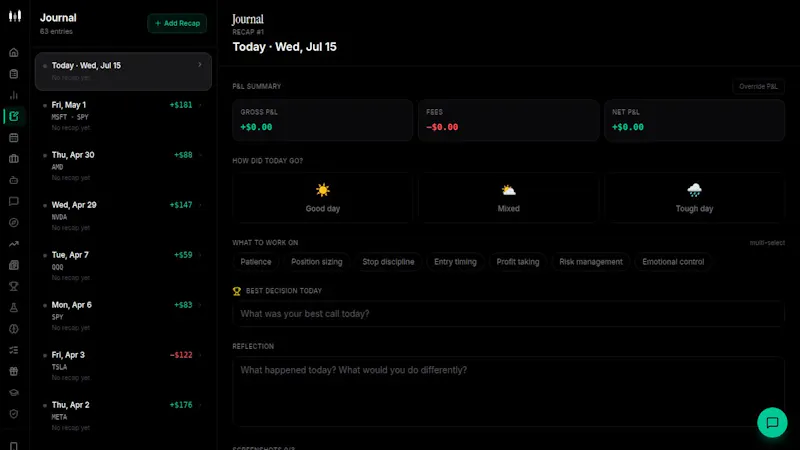Open the Thu, Apr 30 journal entry
The image size is (800, 450).
123,166
